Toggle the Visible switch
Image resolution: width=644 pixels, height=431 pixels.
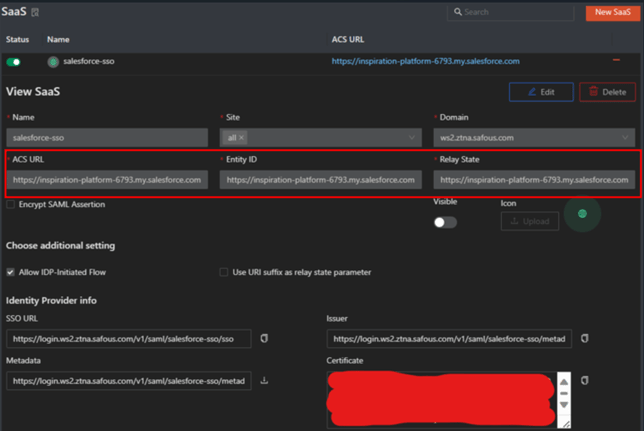point(445,221)
